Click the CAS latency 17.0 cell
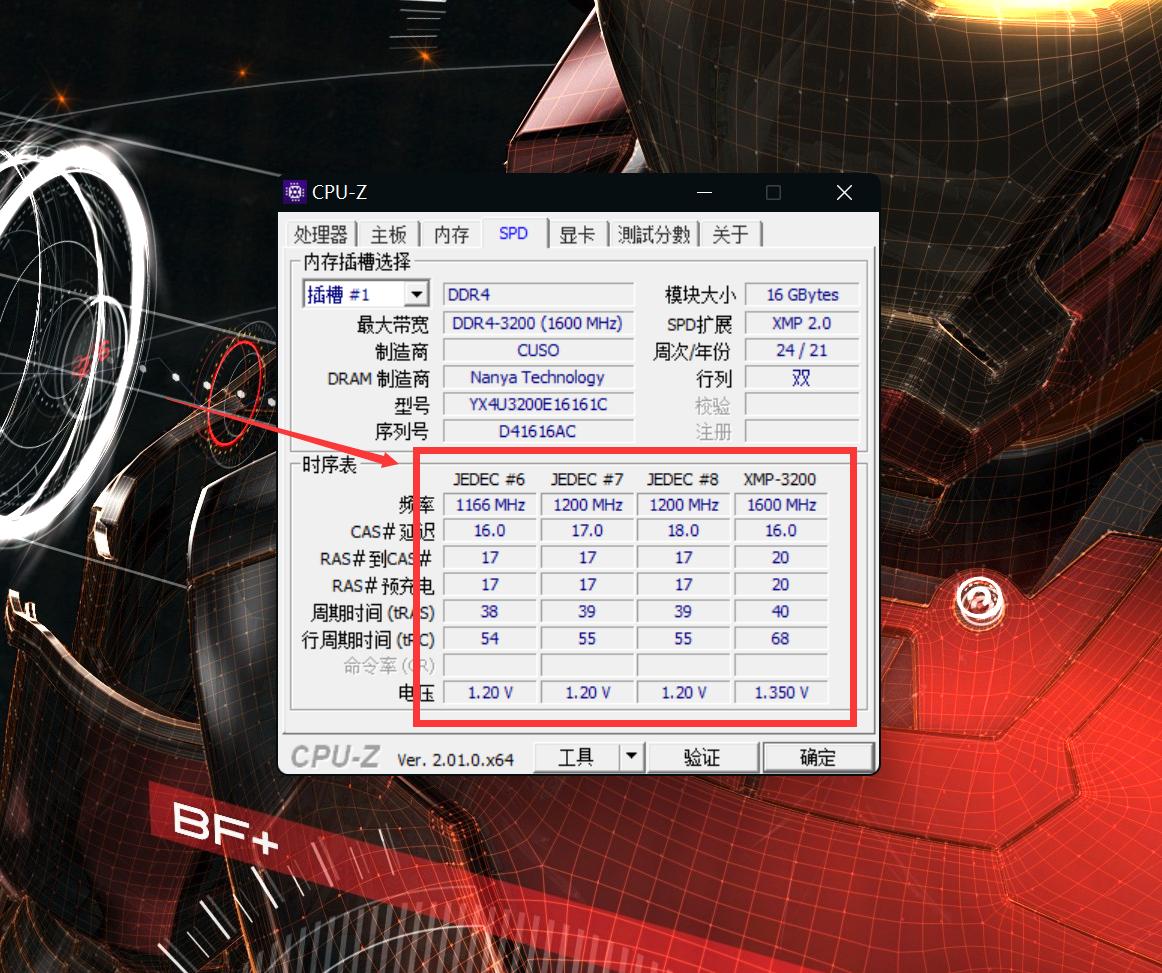 [x=587, y=531]
